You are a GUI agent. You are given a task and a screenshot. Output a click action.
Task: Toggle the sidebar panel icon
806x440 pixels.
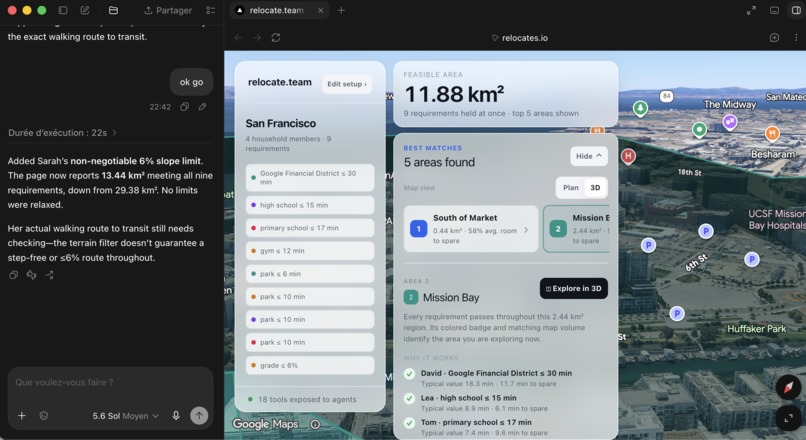click(x=63, y=10)
